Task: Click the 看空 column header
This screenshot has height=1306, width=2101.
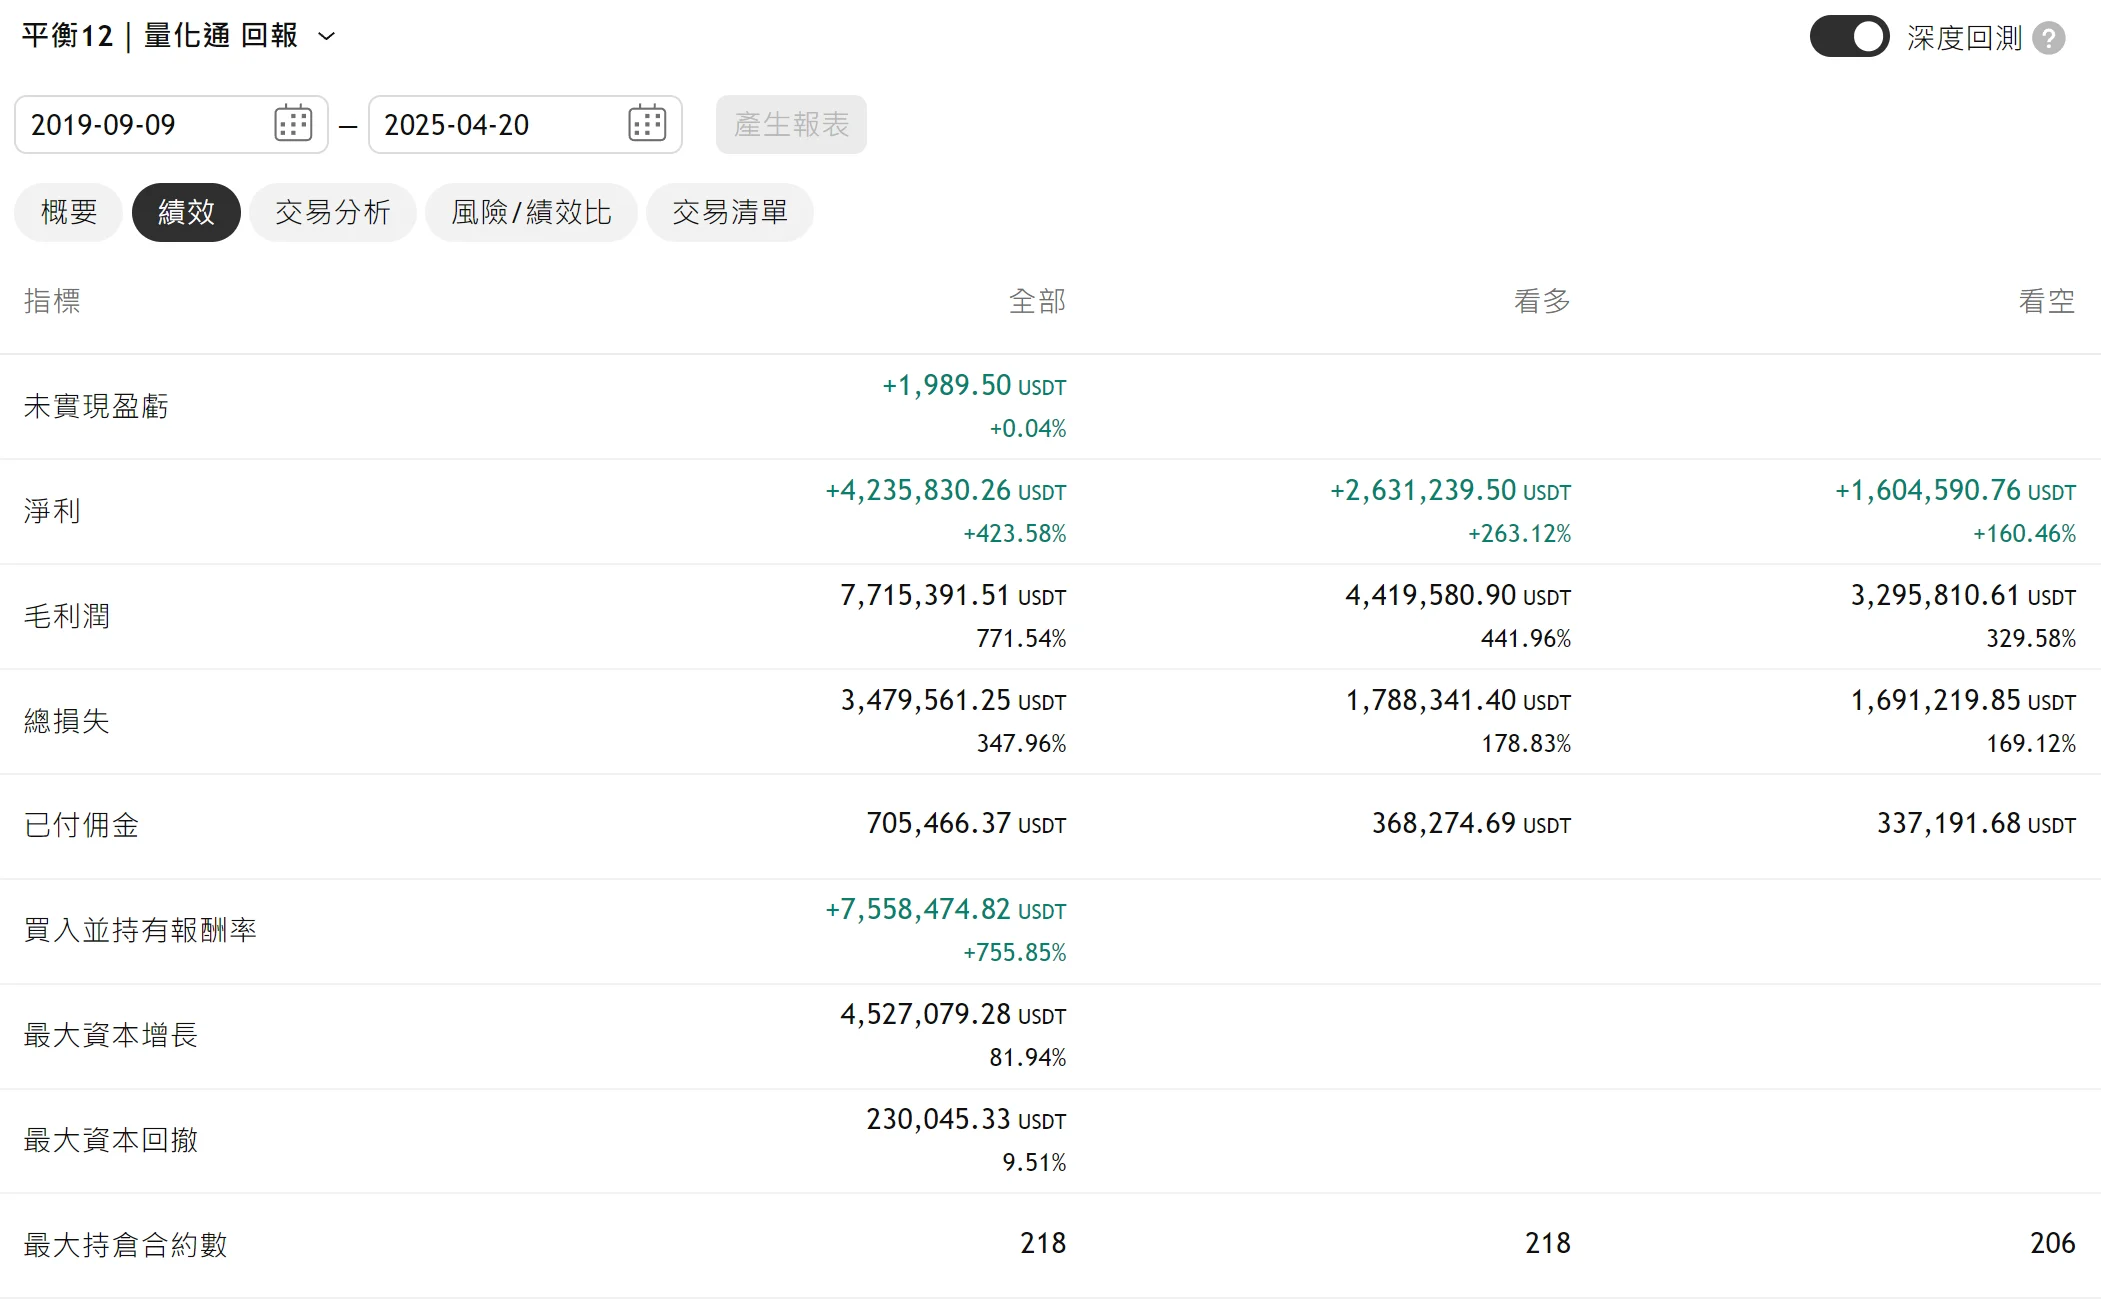Action: pyautogui.click(x=2047, y=301)
